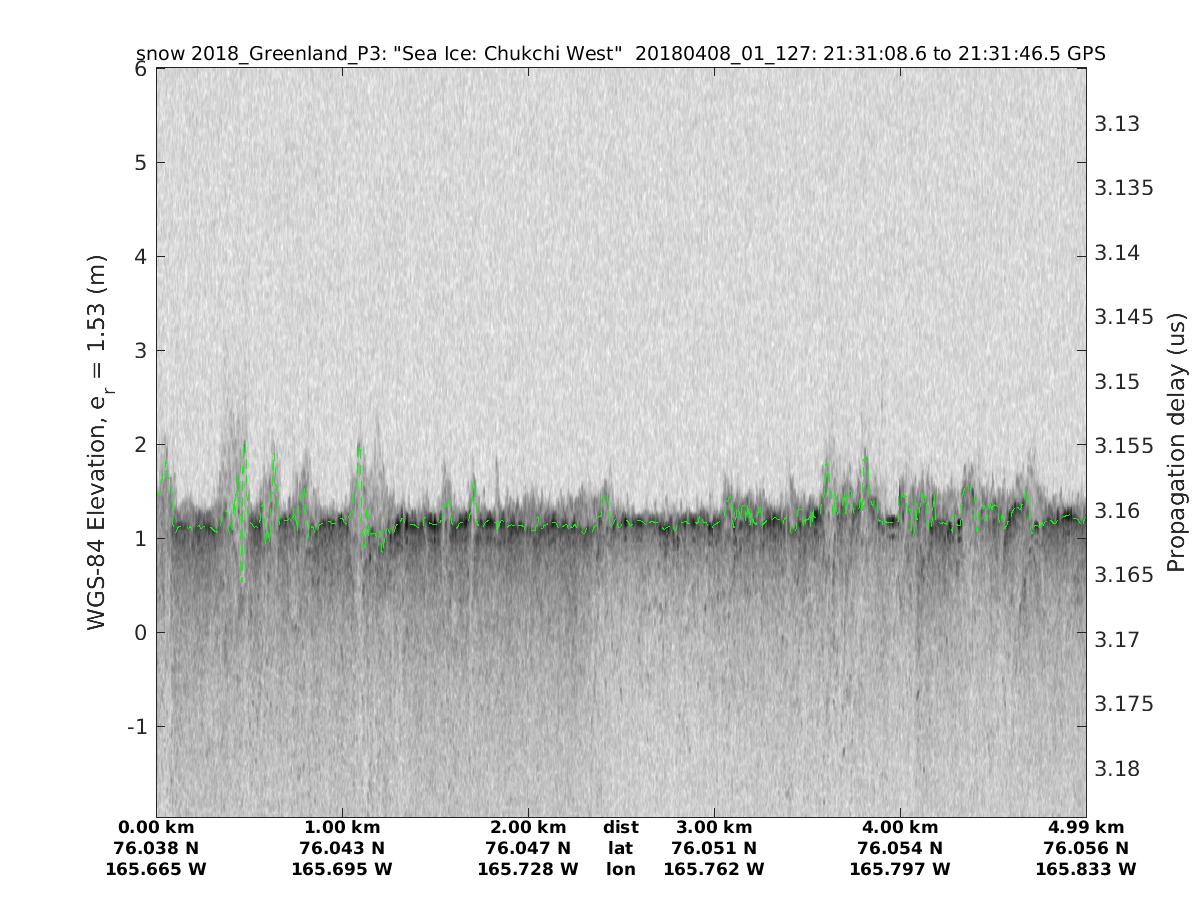Select the "165.833 W" longitude label
The height and width of the screenshot is (900, 1200).
1086,869
